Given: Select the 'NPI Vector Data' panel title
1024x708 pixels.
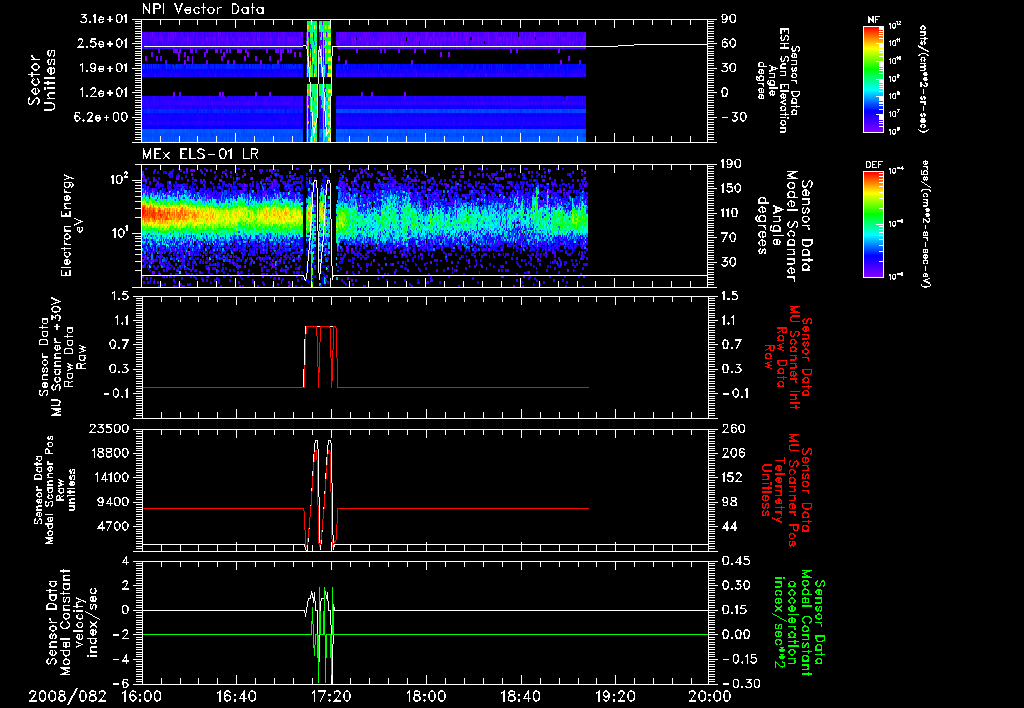Looking at the screenshot, I should point(204,9).
